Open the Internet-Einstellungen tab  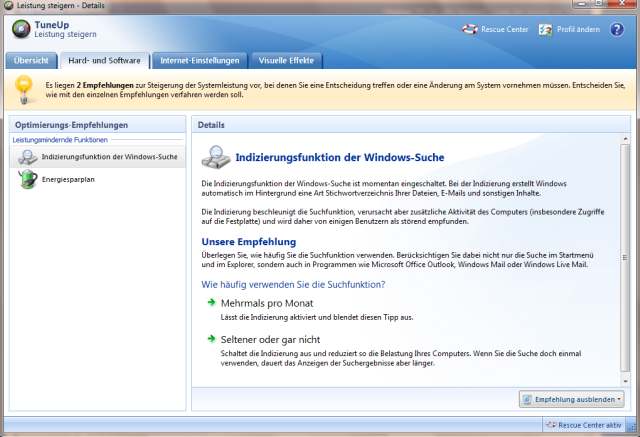click(200, 60)
